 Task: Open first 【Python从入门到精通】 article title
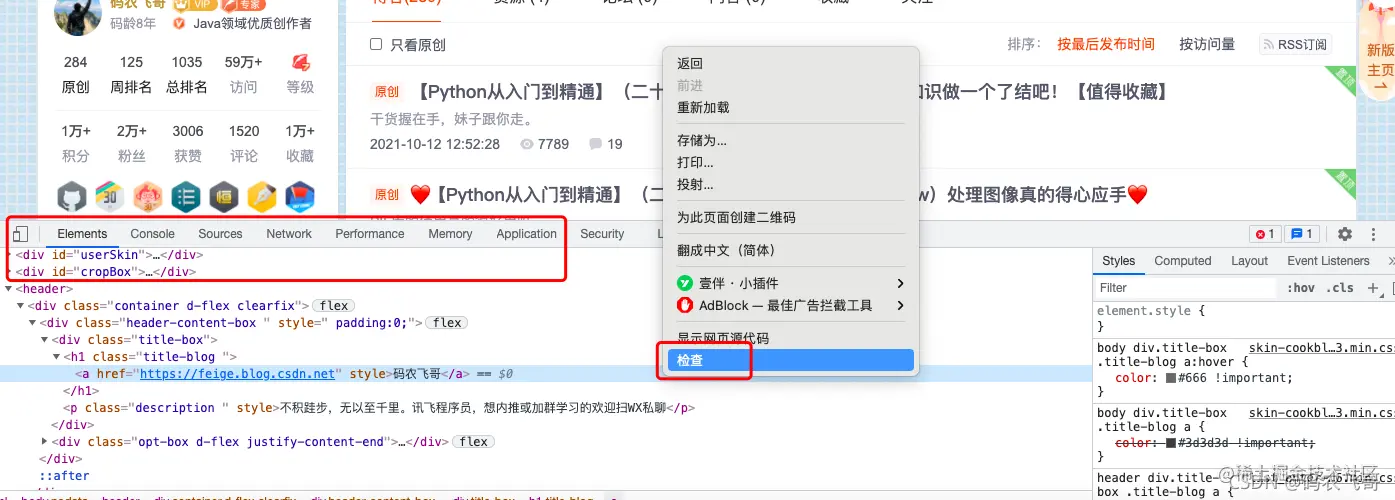(x=791, y=92)
